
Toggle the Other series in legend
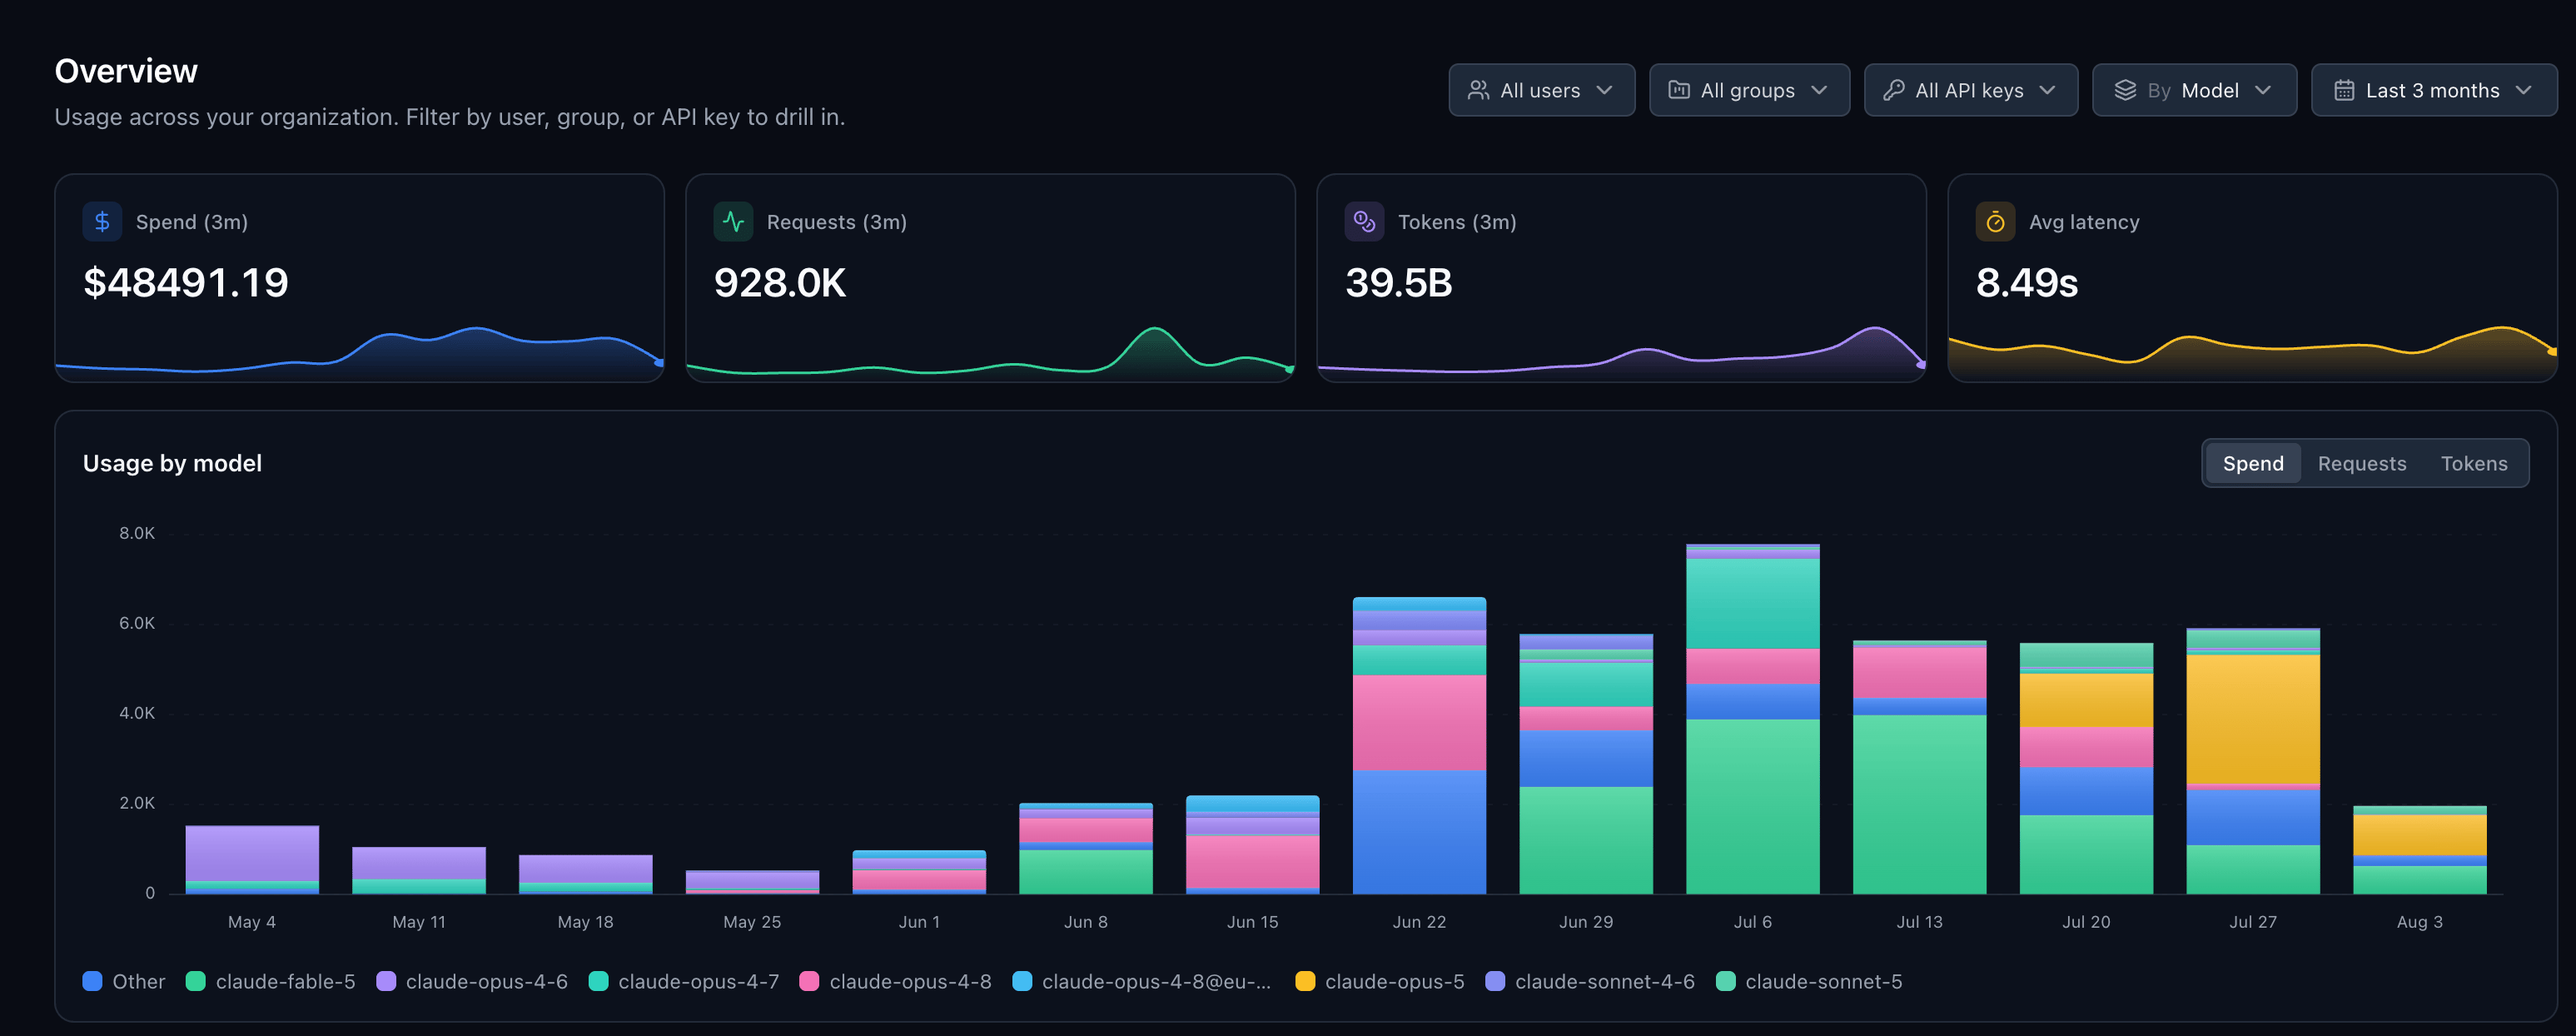[x=124, y=981]
